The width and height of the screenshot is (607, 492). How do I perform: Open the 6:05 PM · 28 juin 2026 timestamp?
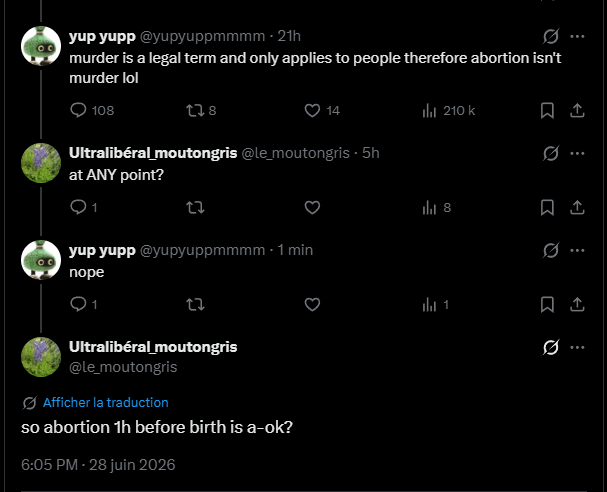[98, 465]
